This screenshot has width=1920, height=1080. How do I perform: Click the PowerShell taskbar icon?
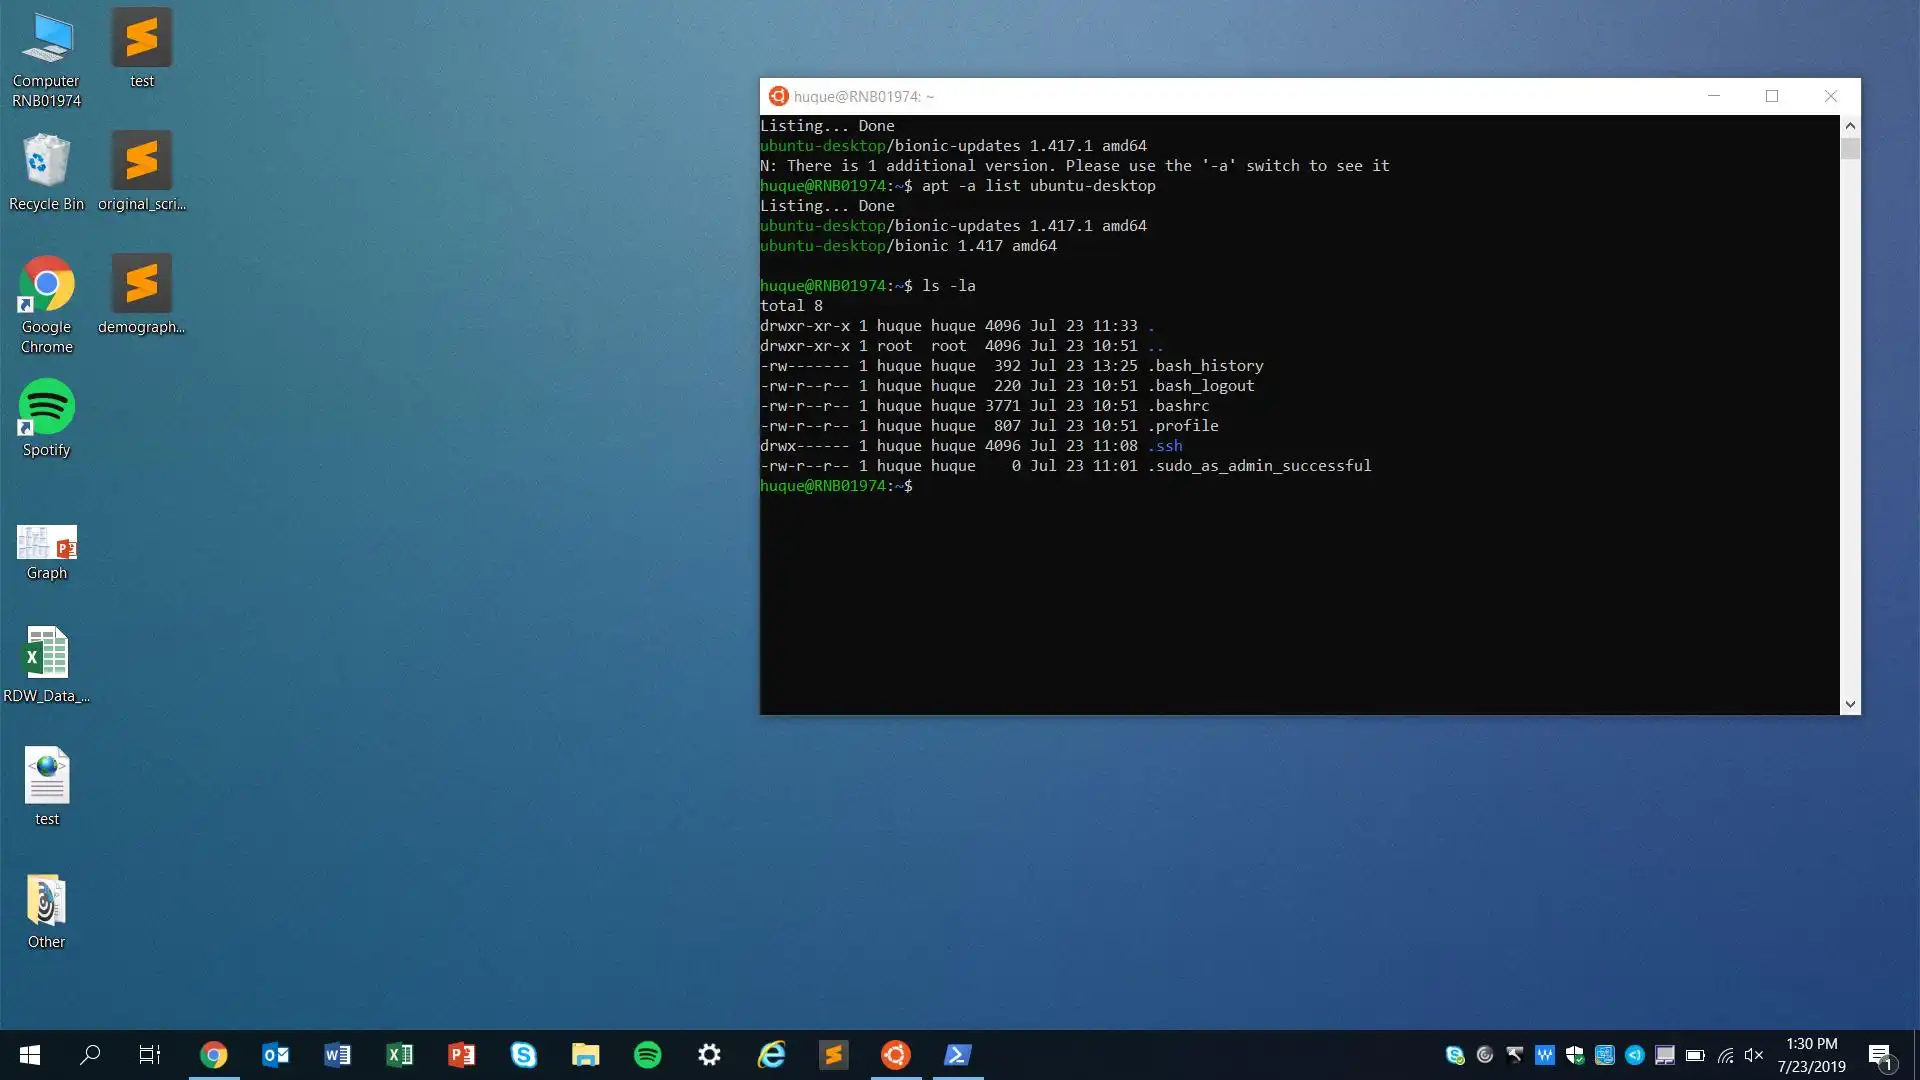(957, 1054)
